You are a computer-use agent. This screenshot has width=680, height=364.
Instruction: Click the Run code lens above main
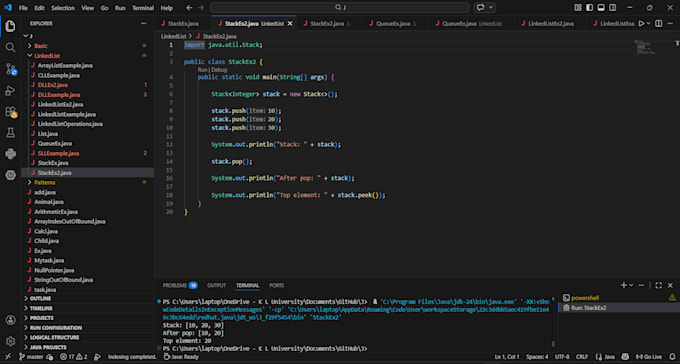pyautogui.click(x=203, y=69)
